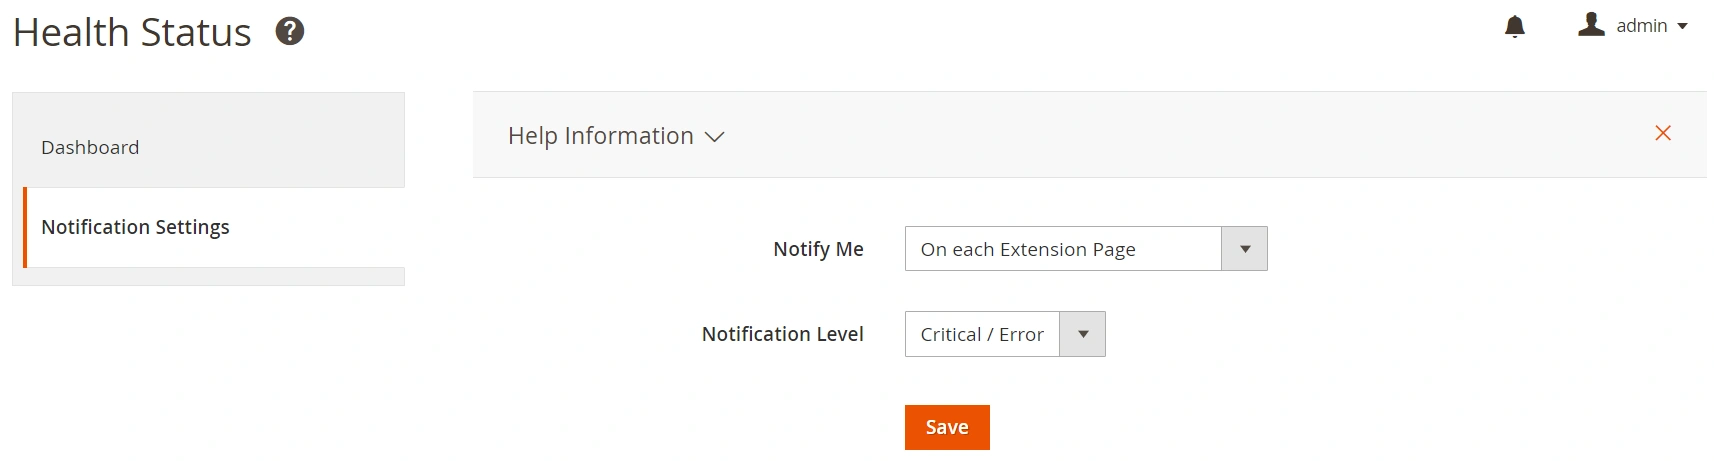
Task: Click the empty Help Information header bar
Action: tap(1150, 135)
